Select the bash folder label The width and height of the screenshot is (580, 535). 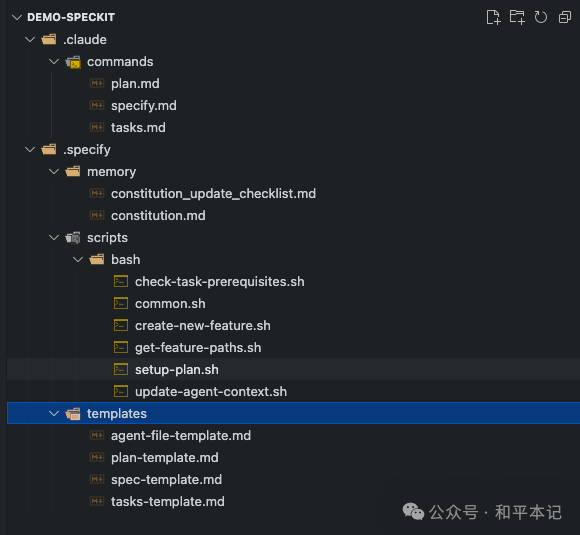(x=125, y=260)
